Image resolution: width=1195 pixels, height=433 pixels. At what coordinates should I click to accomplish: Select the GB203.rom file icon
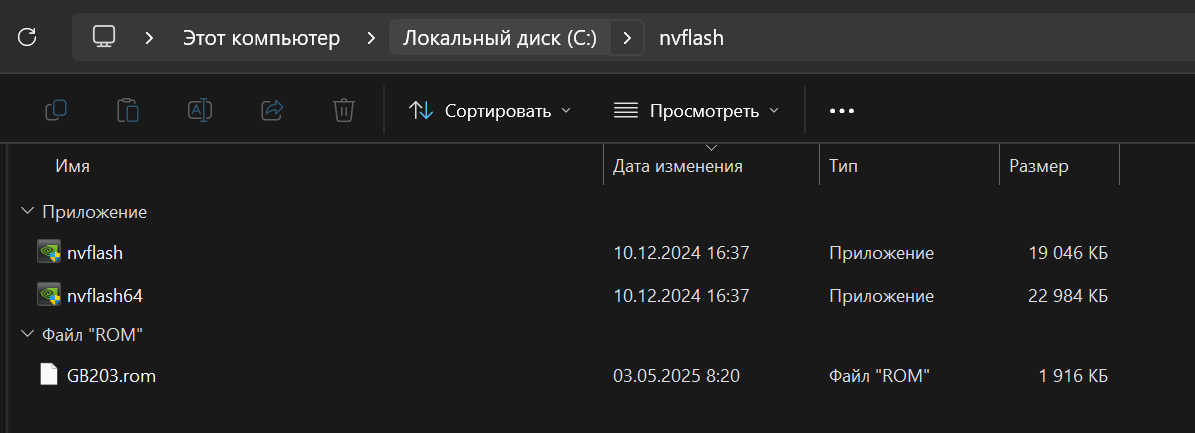coord(49,376)
